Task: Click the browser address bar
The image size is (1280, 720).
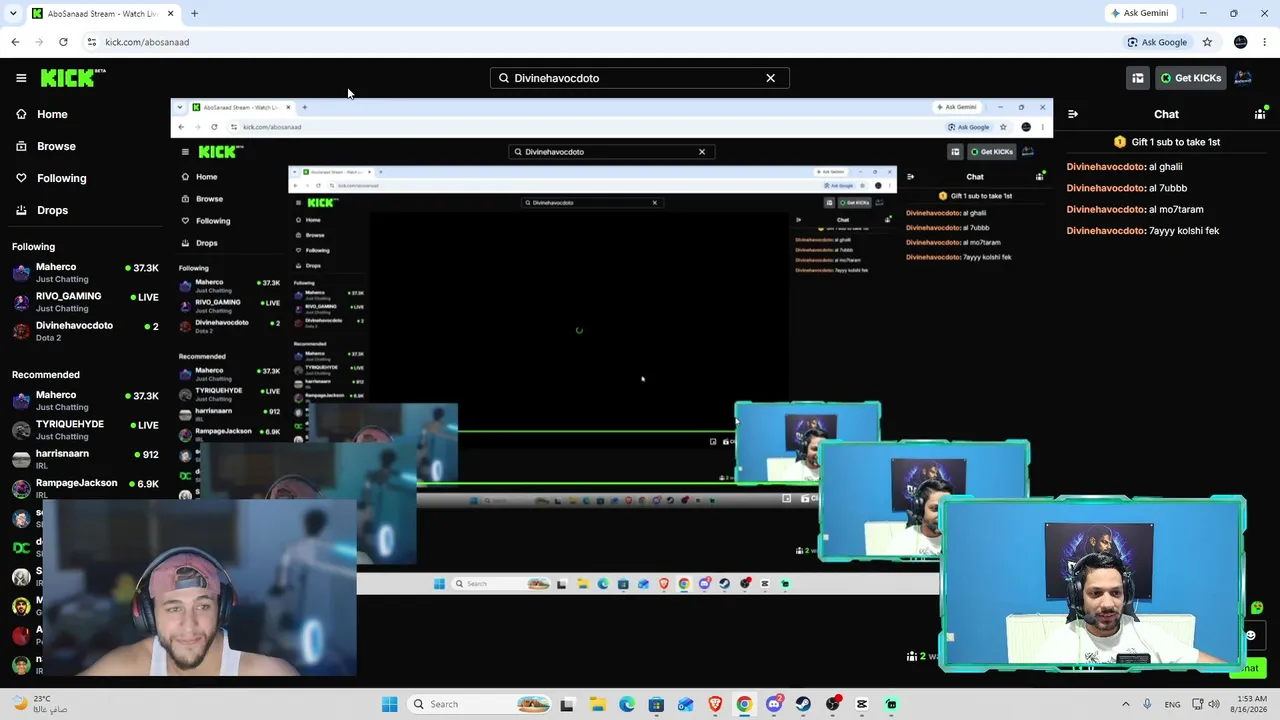Action: coord(600,42)
